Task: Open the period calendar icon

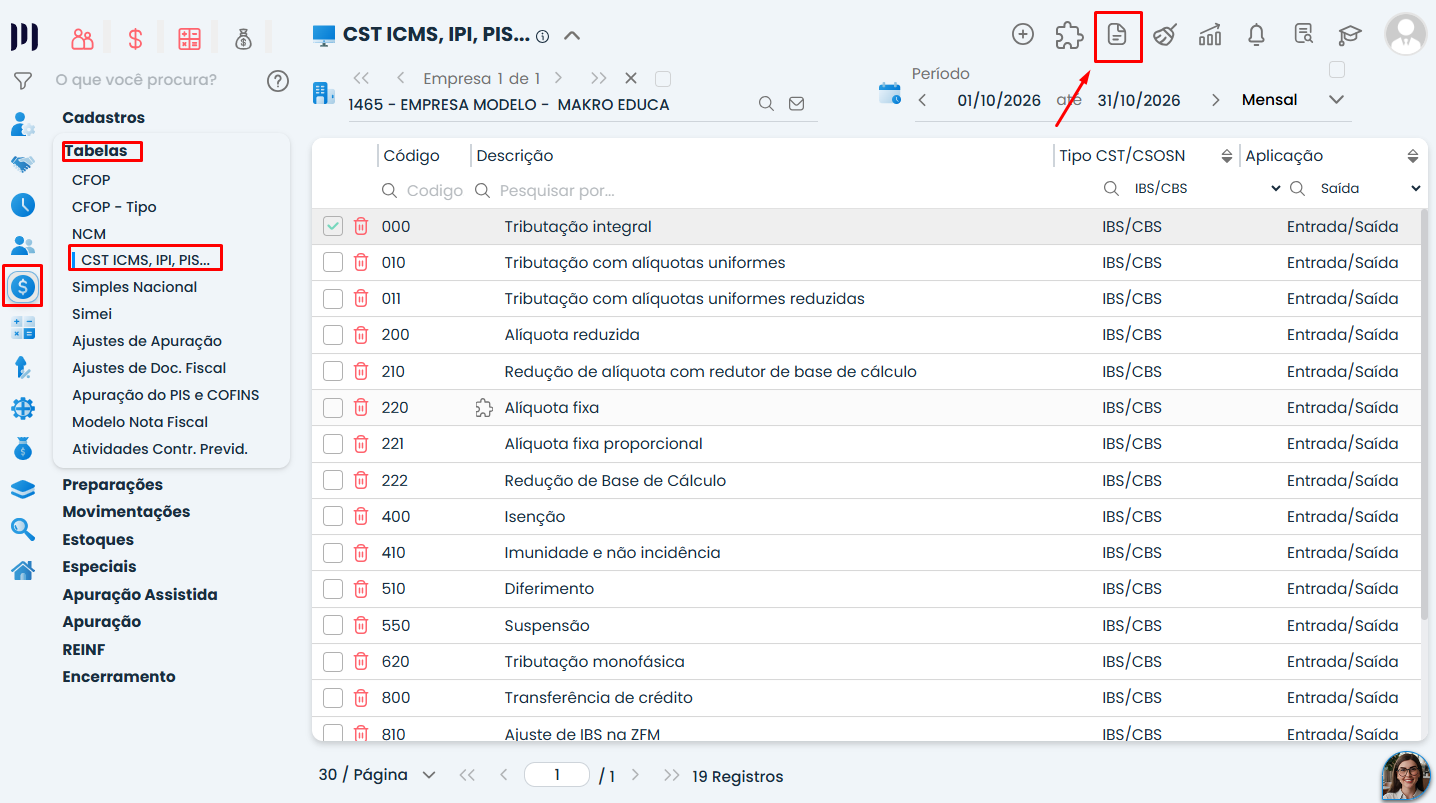Action: tap(890, 94)
